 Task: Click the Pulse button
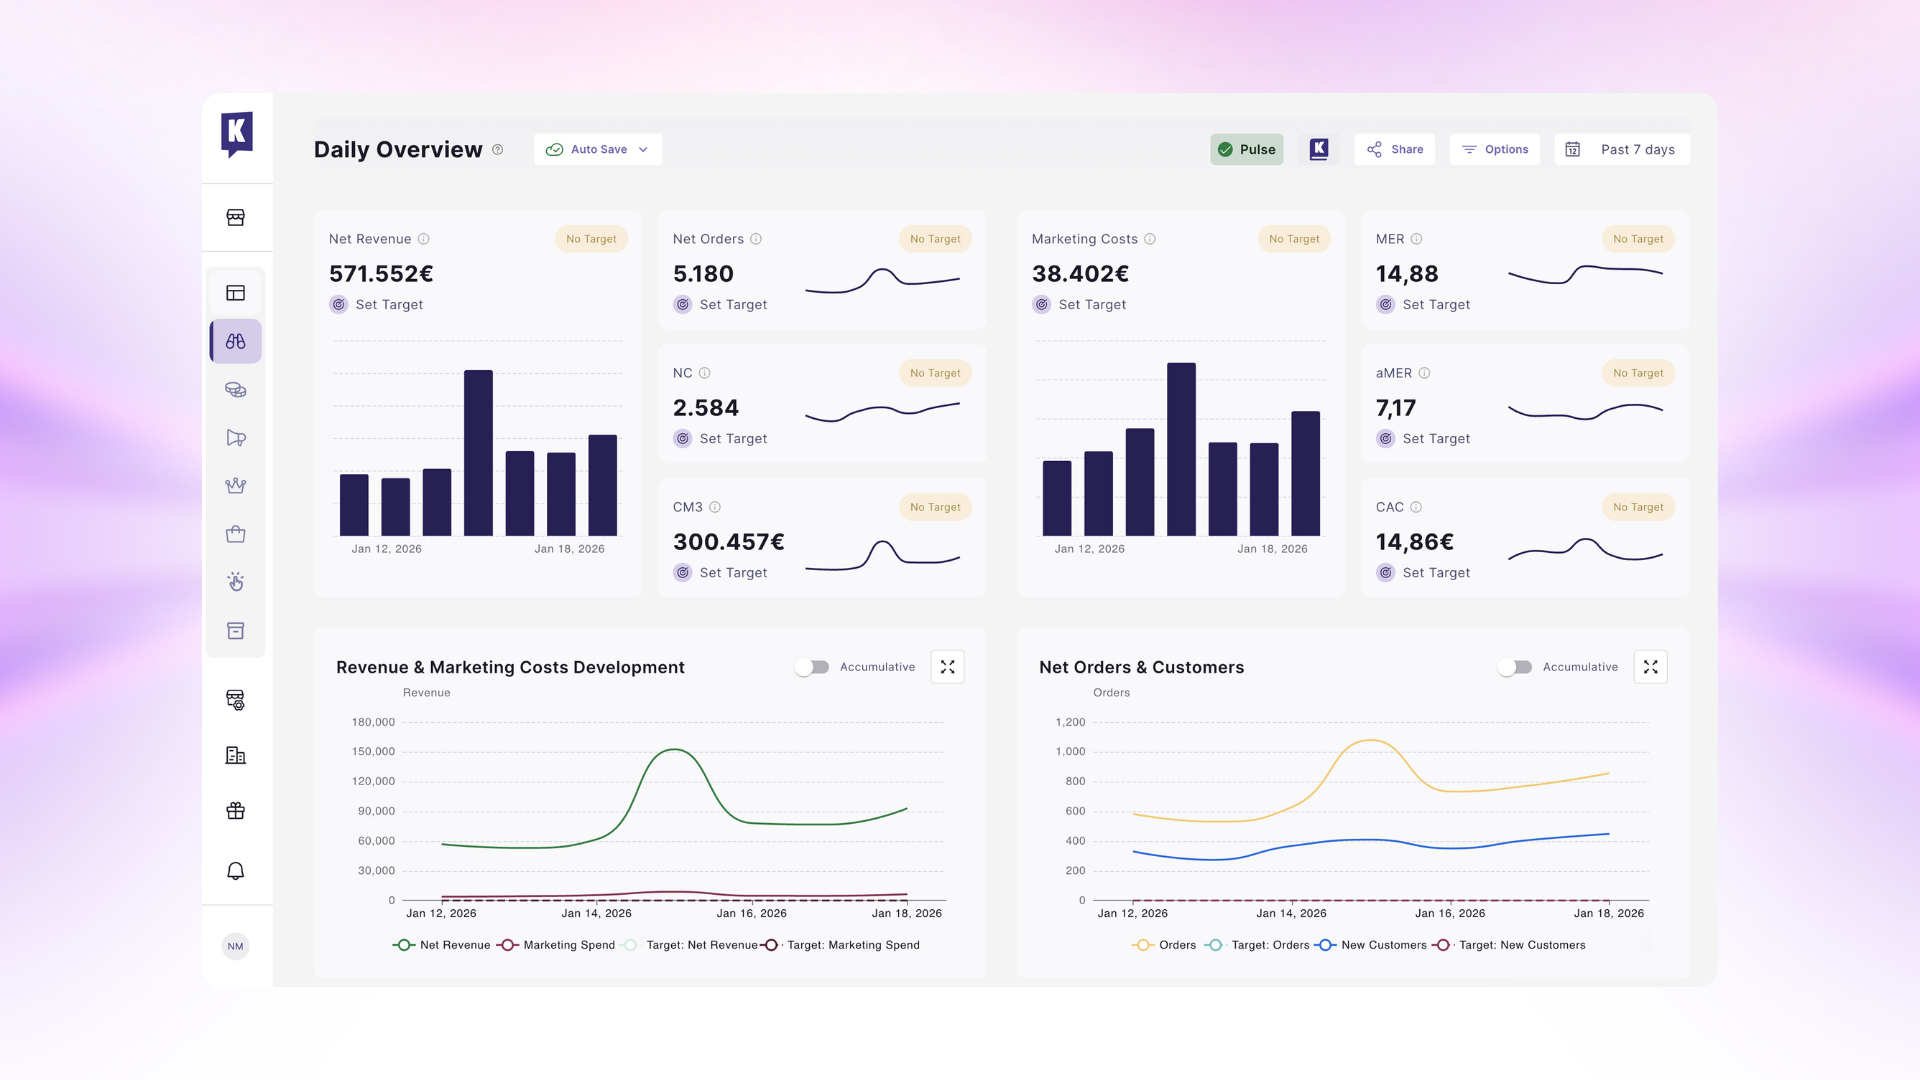pyautogui.click(x=1246, y=149)
